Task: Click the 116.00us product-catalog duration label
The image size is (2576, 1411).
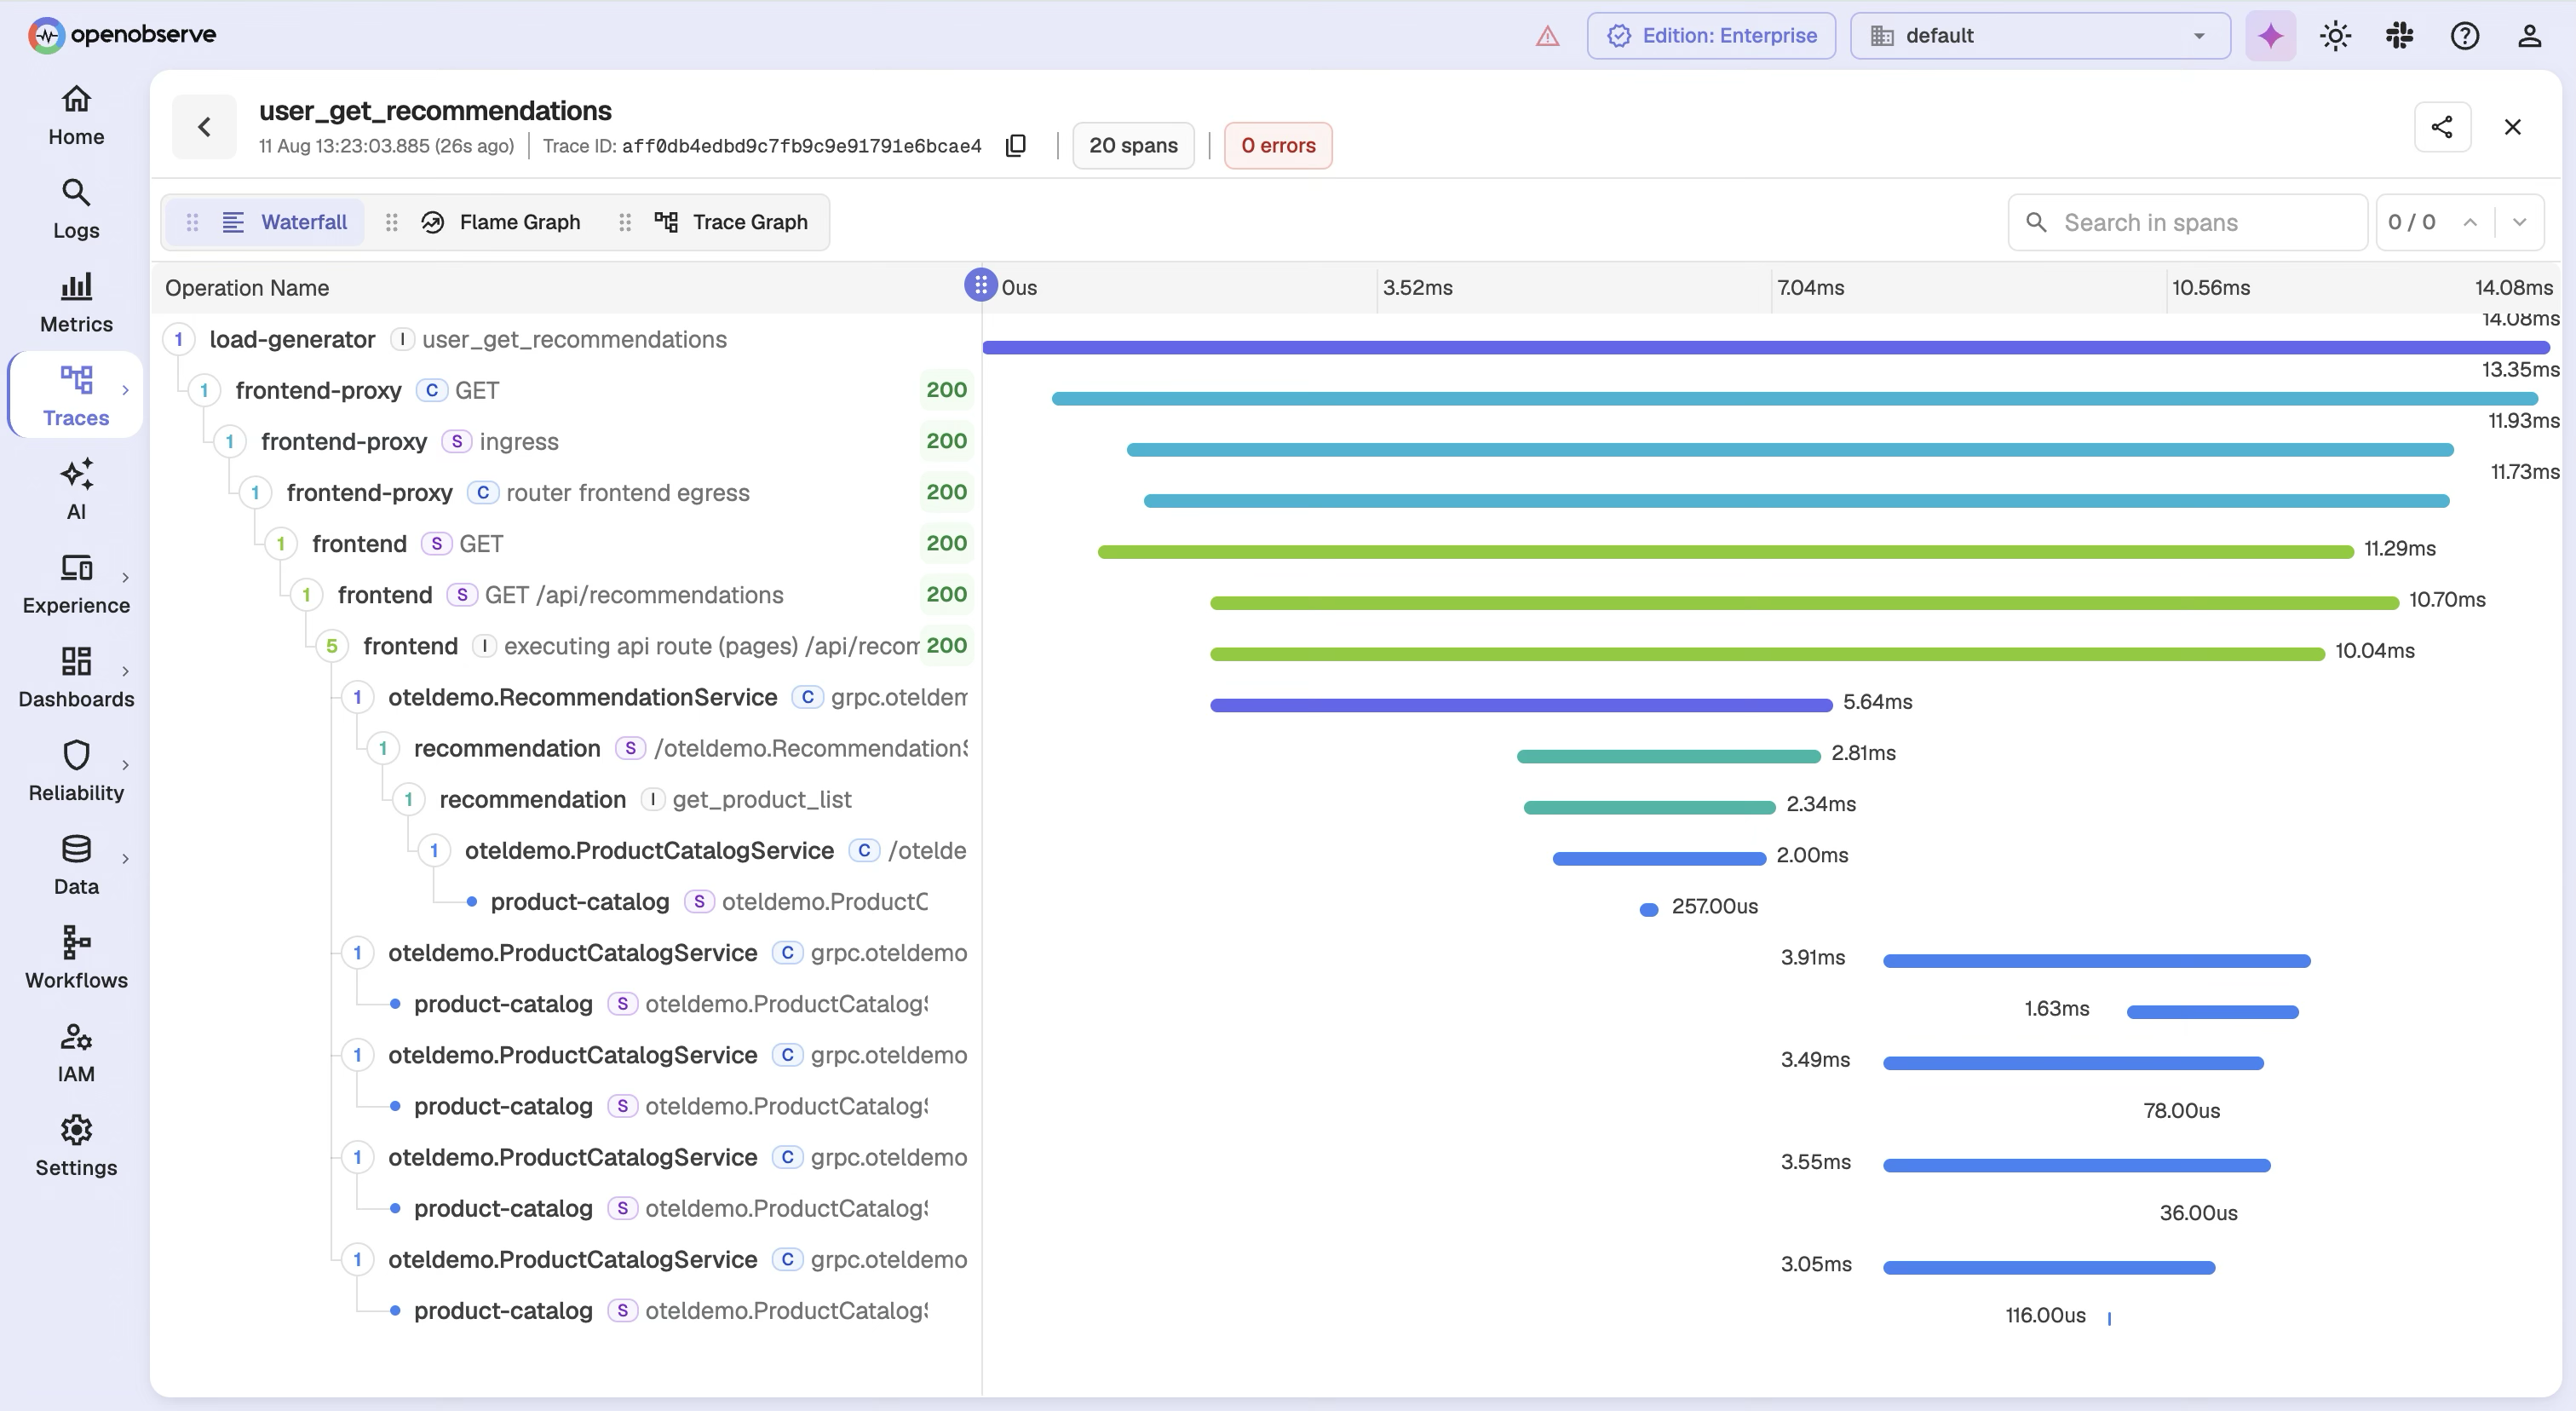Action: point(2045,1315)
